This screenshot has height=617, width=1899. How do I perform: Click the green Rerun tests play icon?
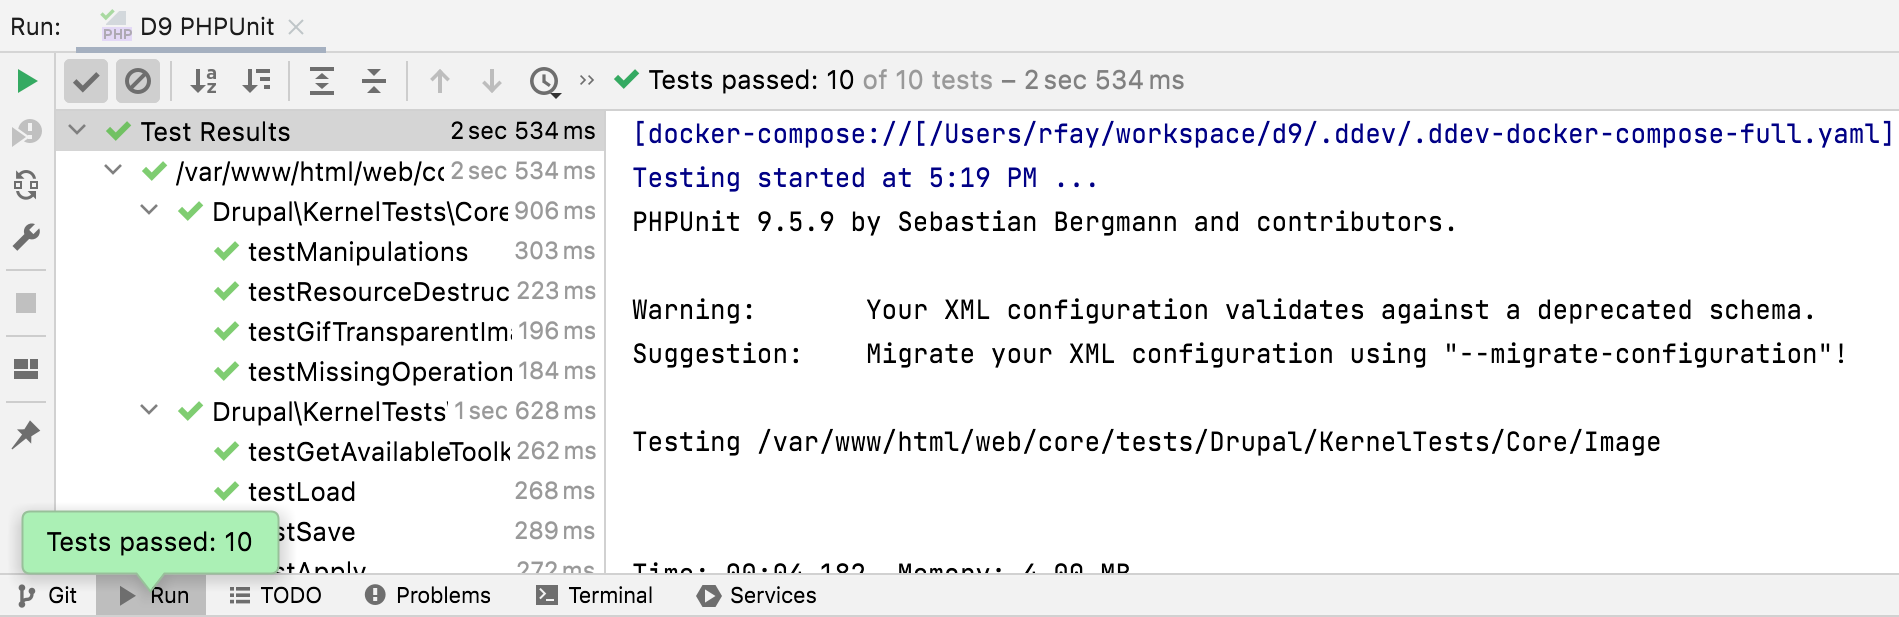tap(27, 81)
